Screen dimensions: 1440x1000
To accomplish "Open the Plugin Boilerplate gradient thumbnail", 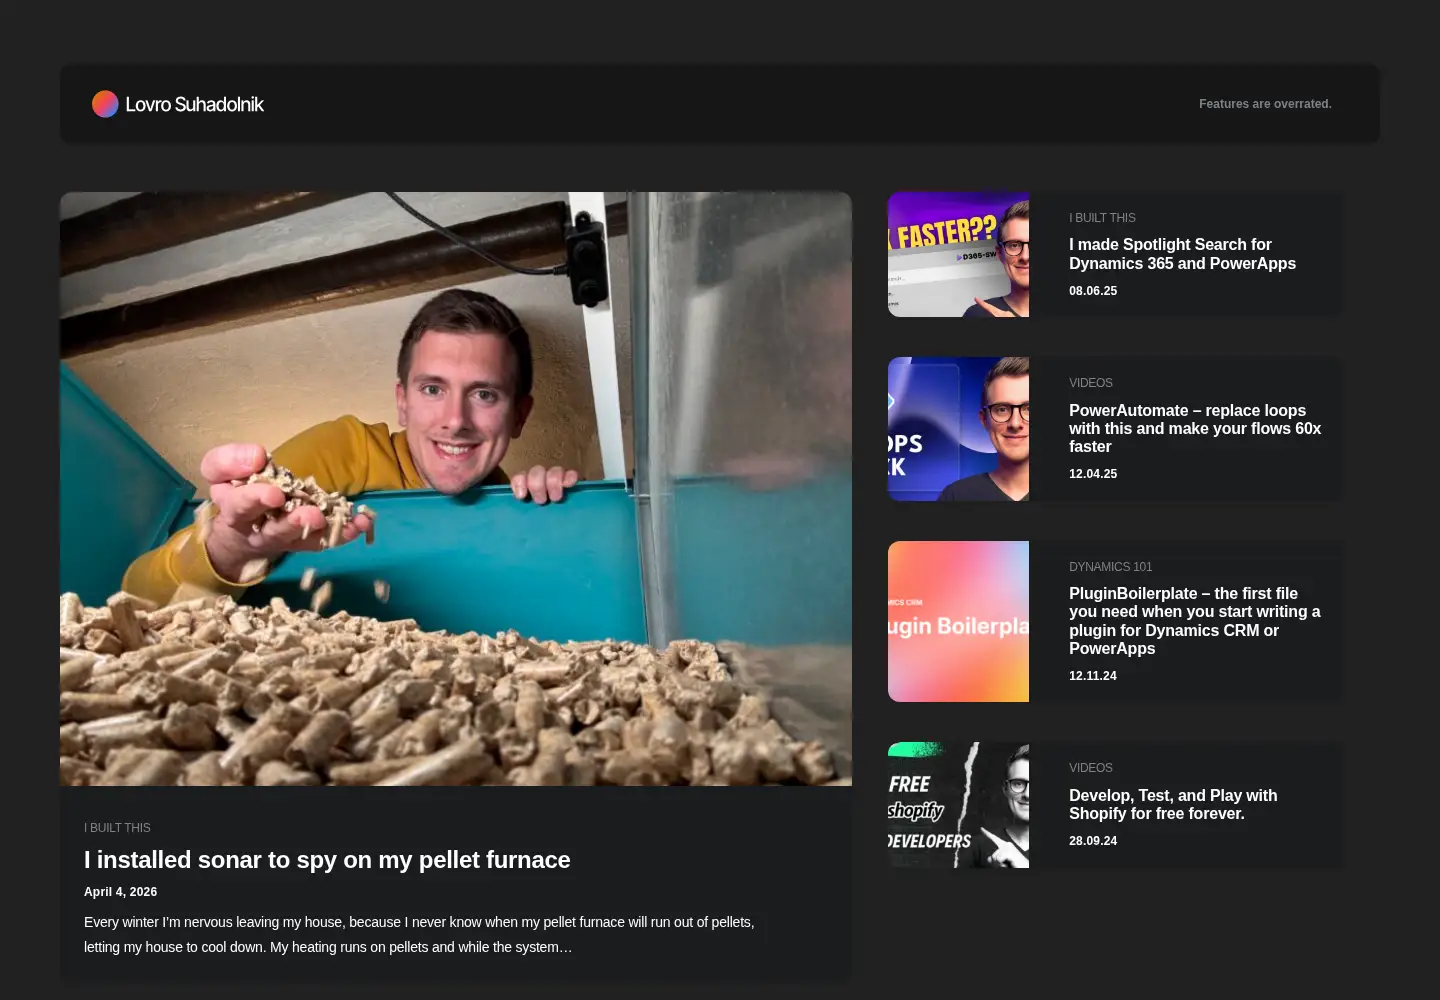I will coord(958,622).
